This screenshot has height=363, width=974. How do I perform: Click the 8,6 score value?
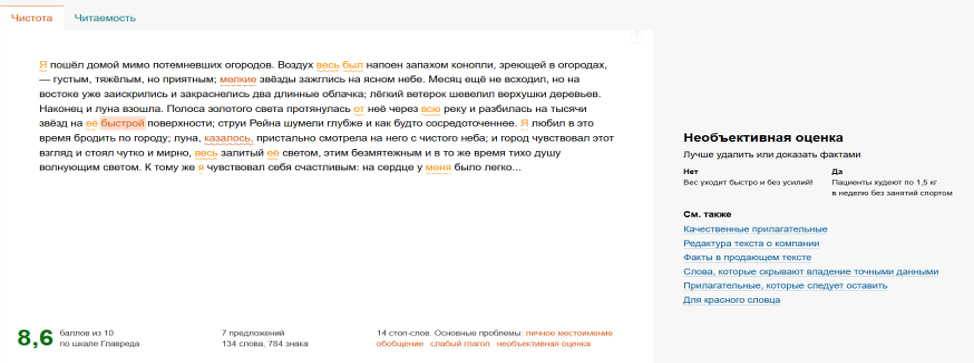click(x=35, y=338)
